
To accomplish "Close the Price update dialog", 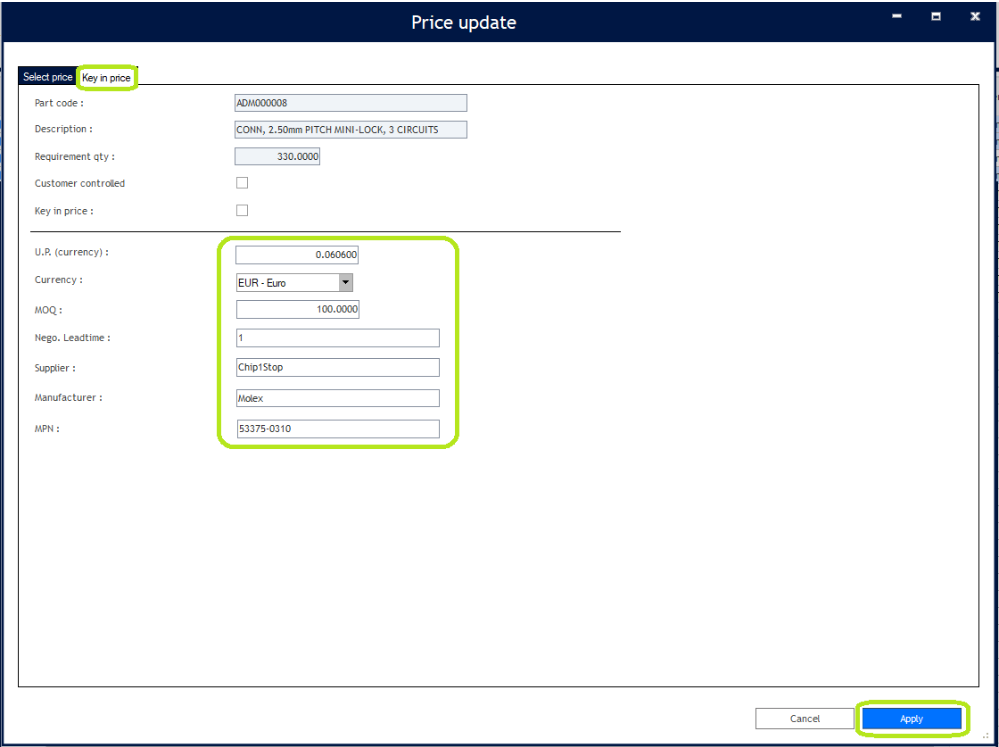I will click(974, 16).
